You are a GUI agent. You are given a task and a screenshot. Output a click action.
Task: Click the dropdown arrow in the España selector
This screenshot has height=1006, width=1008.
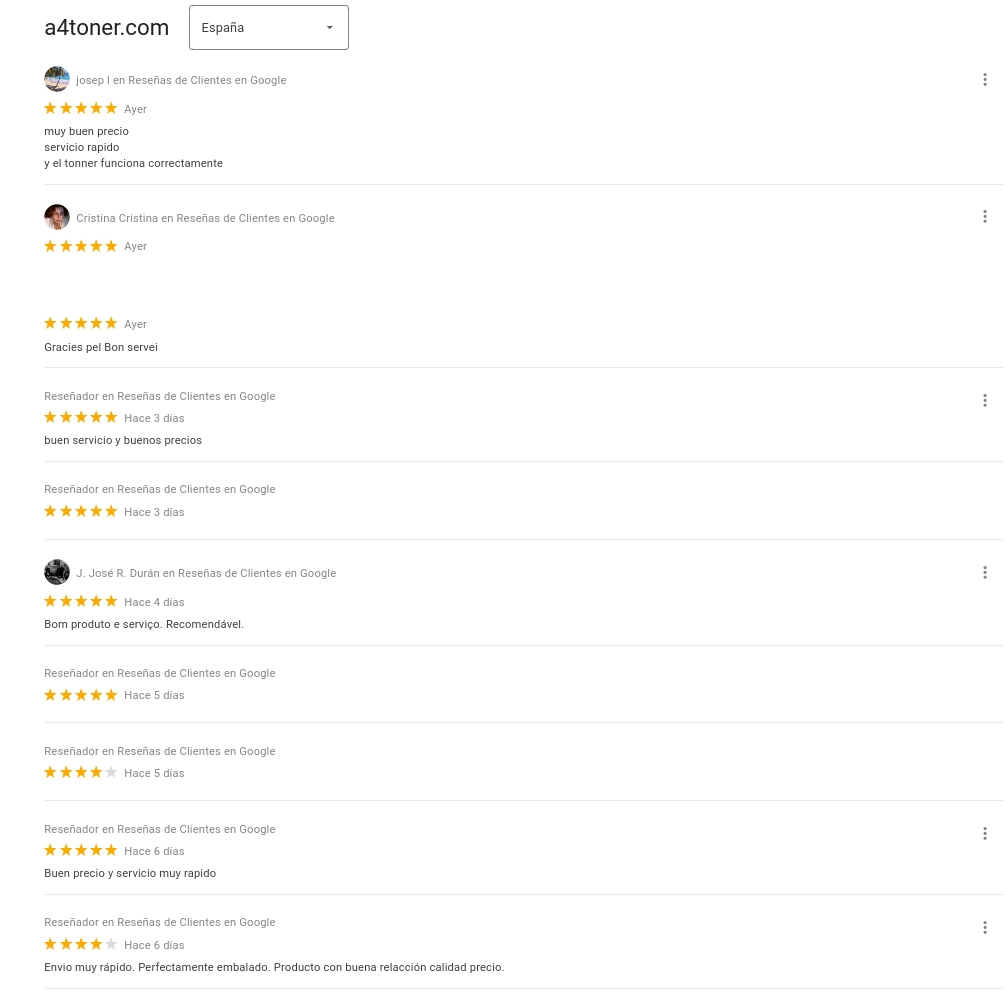[x=329, y=28]
